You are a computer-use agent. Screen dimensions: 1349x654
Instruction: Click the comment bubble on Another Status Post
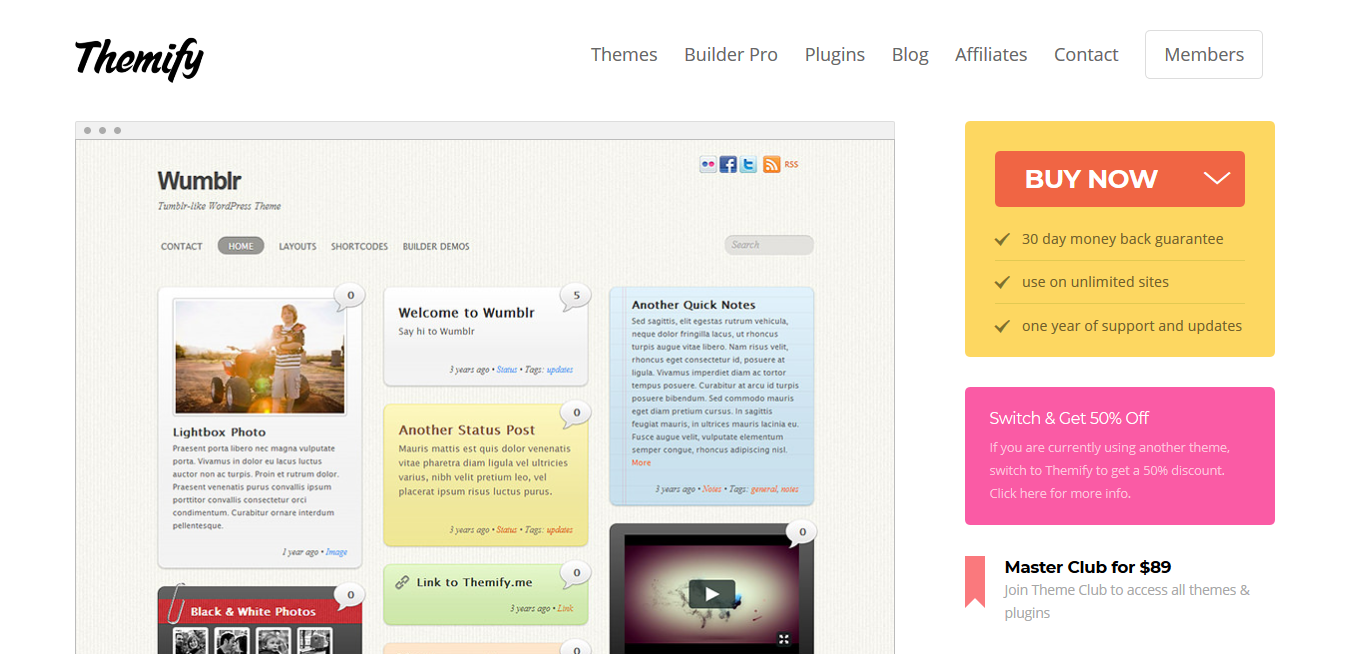coord(575,413)
